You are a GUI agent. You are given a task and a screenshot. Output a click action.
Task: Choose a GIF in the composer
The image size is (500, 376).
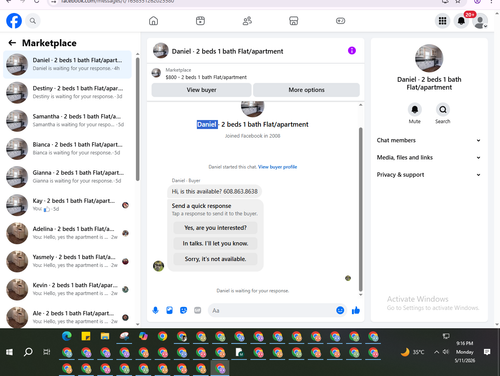click(198, 311)
